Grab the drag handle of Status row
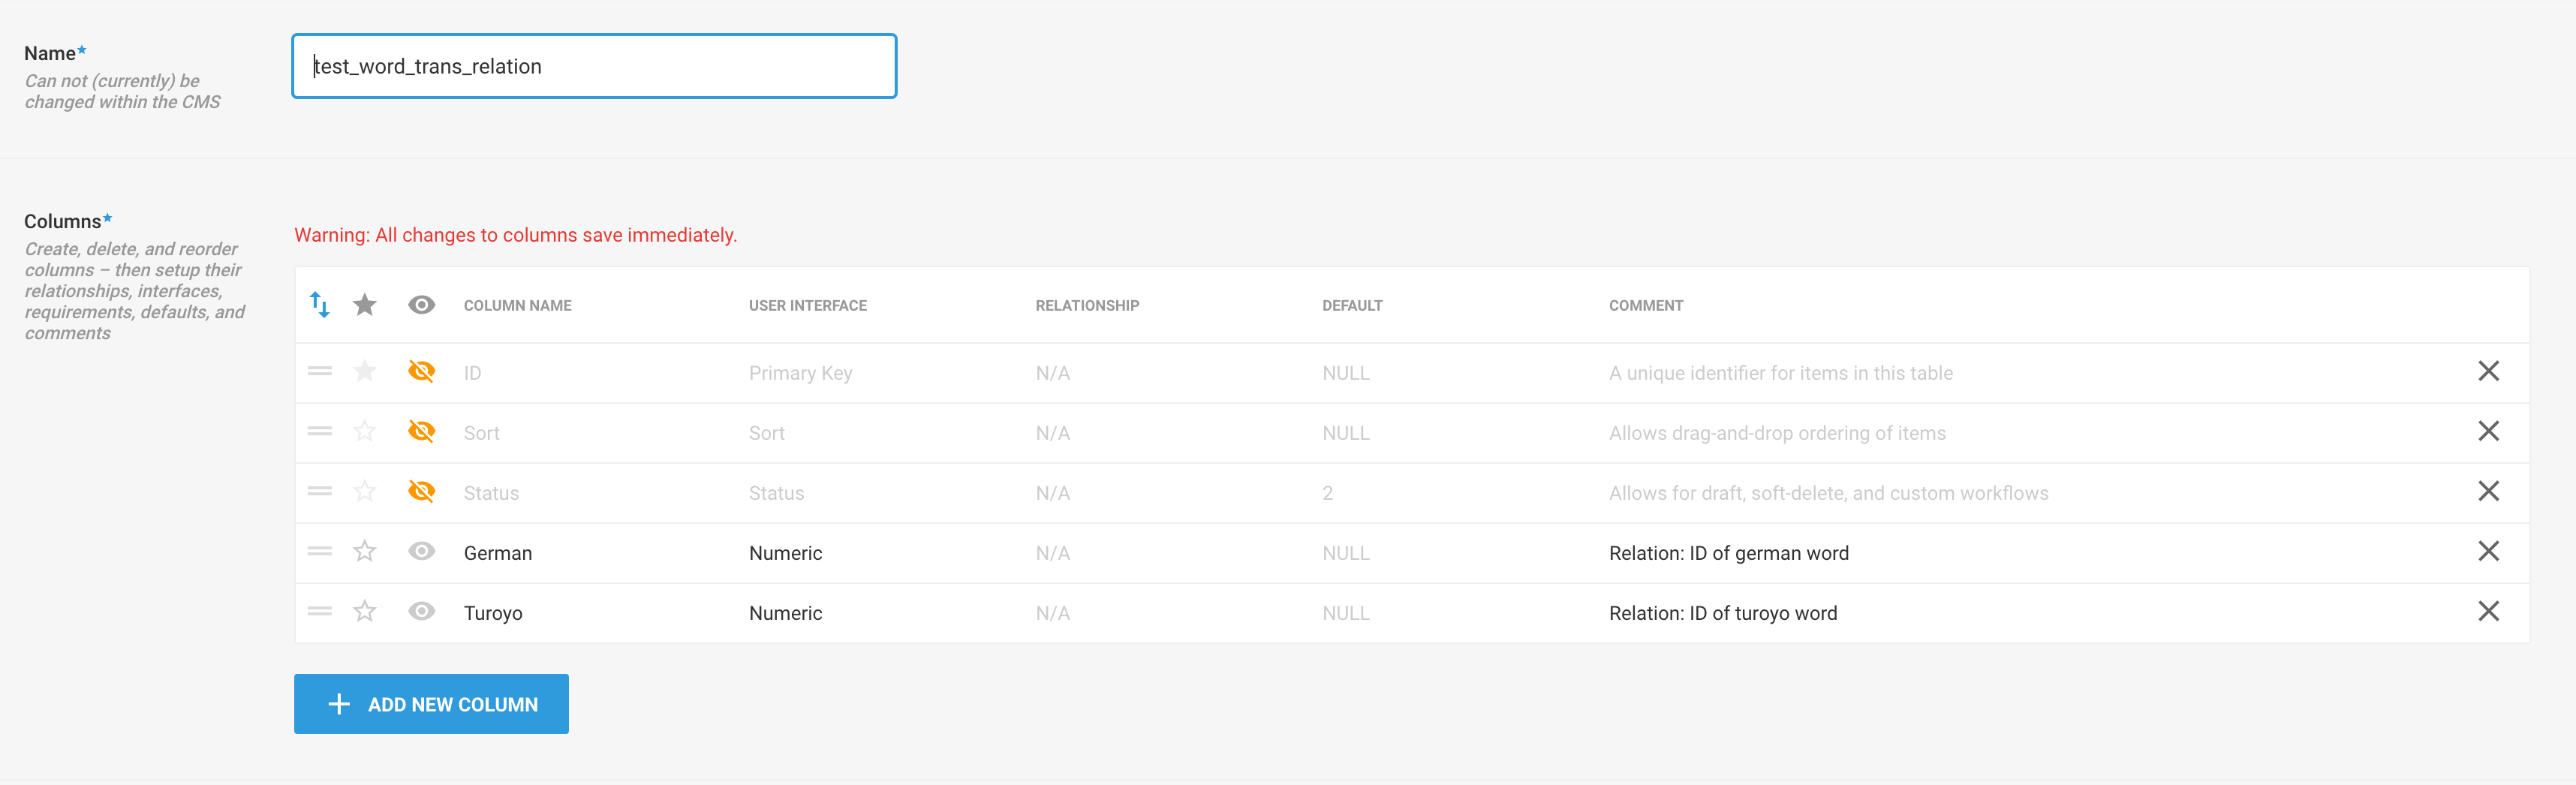2576x785 pixels. [320, 491]
